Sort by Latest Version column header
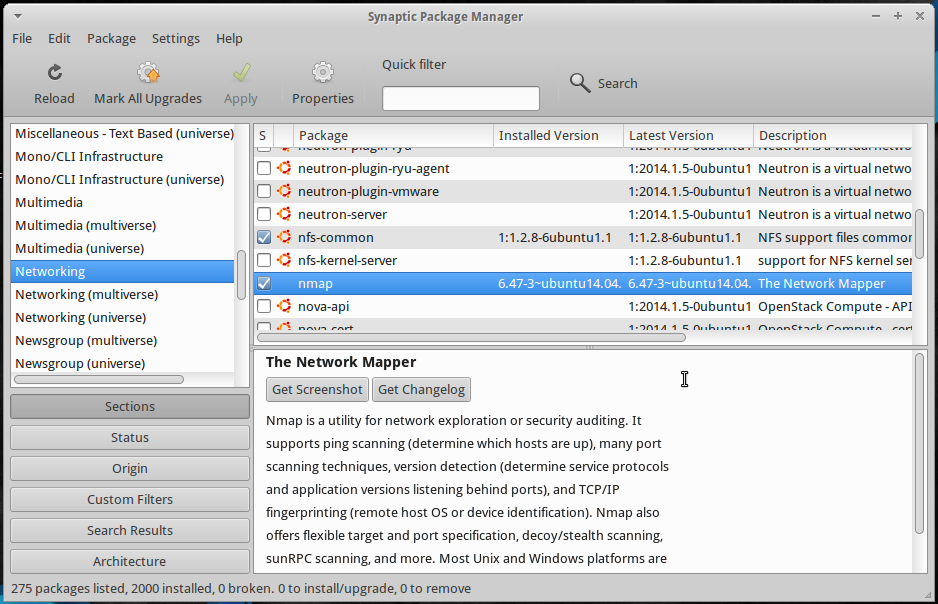Image resolution: width=938 pixels, height=604 pixels. (689, 136)
